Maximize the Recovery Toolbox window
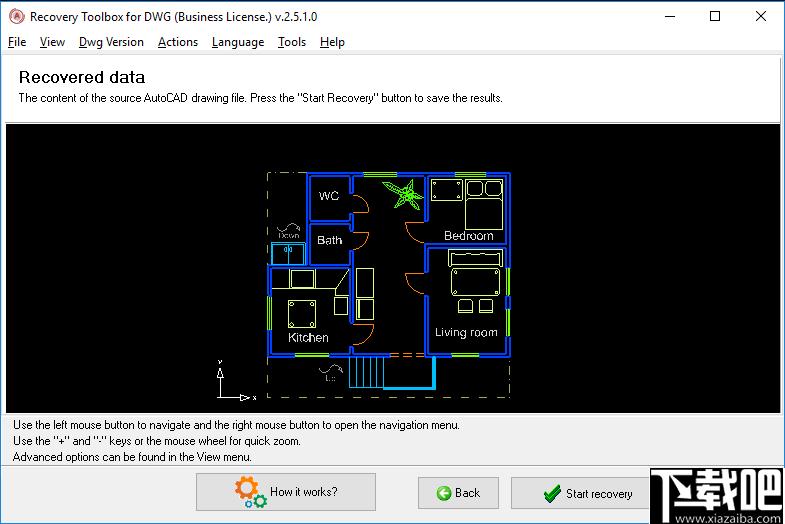 pyautogui.click(x=715, y=17)
